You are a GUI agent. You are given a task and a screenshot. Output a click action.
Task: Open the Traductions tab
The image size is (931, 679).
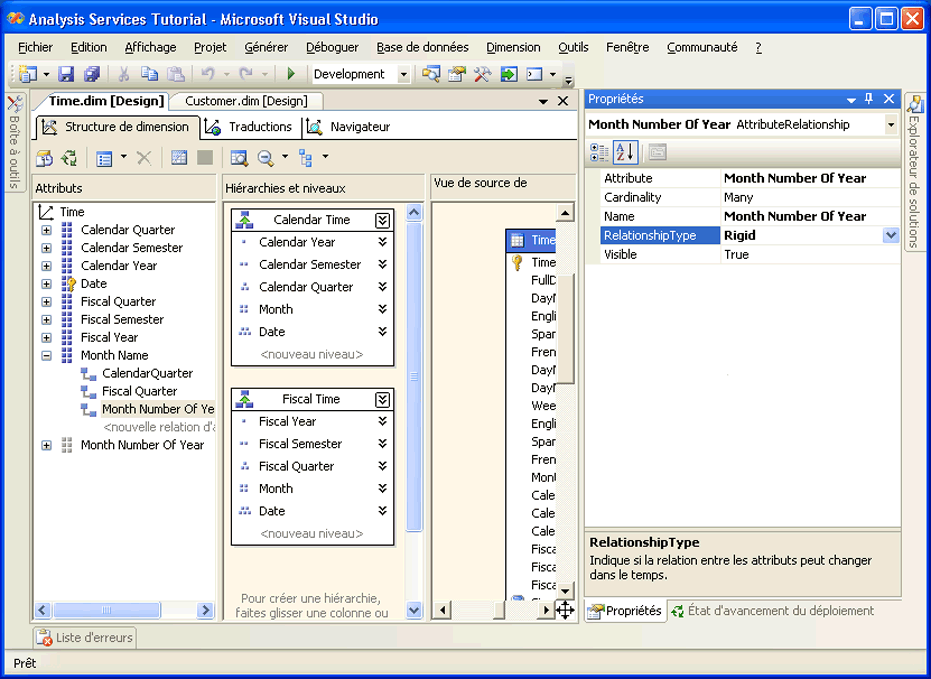tap(259, 127)
